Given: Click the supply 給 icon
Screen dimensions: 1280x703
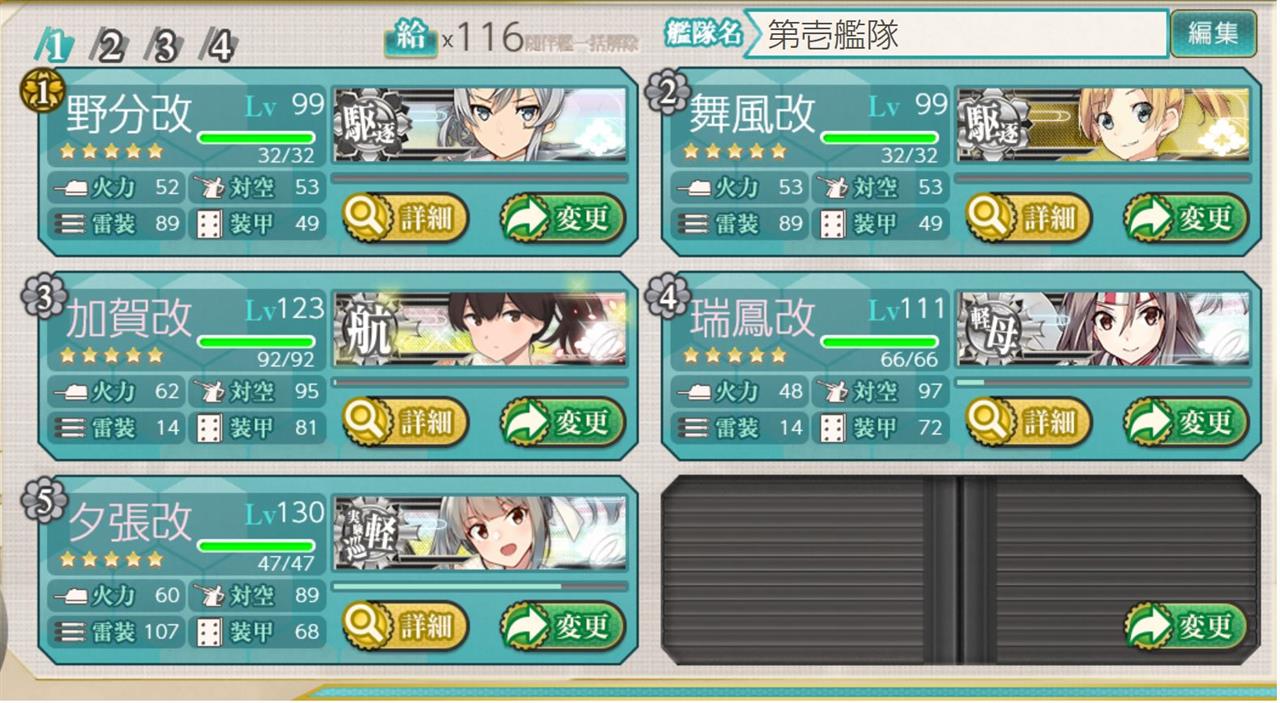Looking at the screenshot, I should 411,38.
